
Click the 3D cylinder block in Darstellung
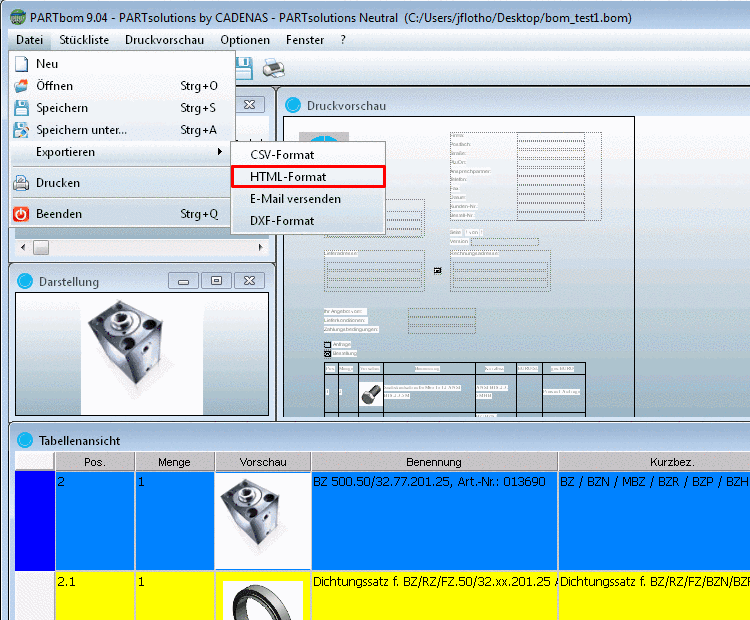(127, 341)
